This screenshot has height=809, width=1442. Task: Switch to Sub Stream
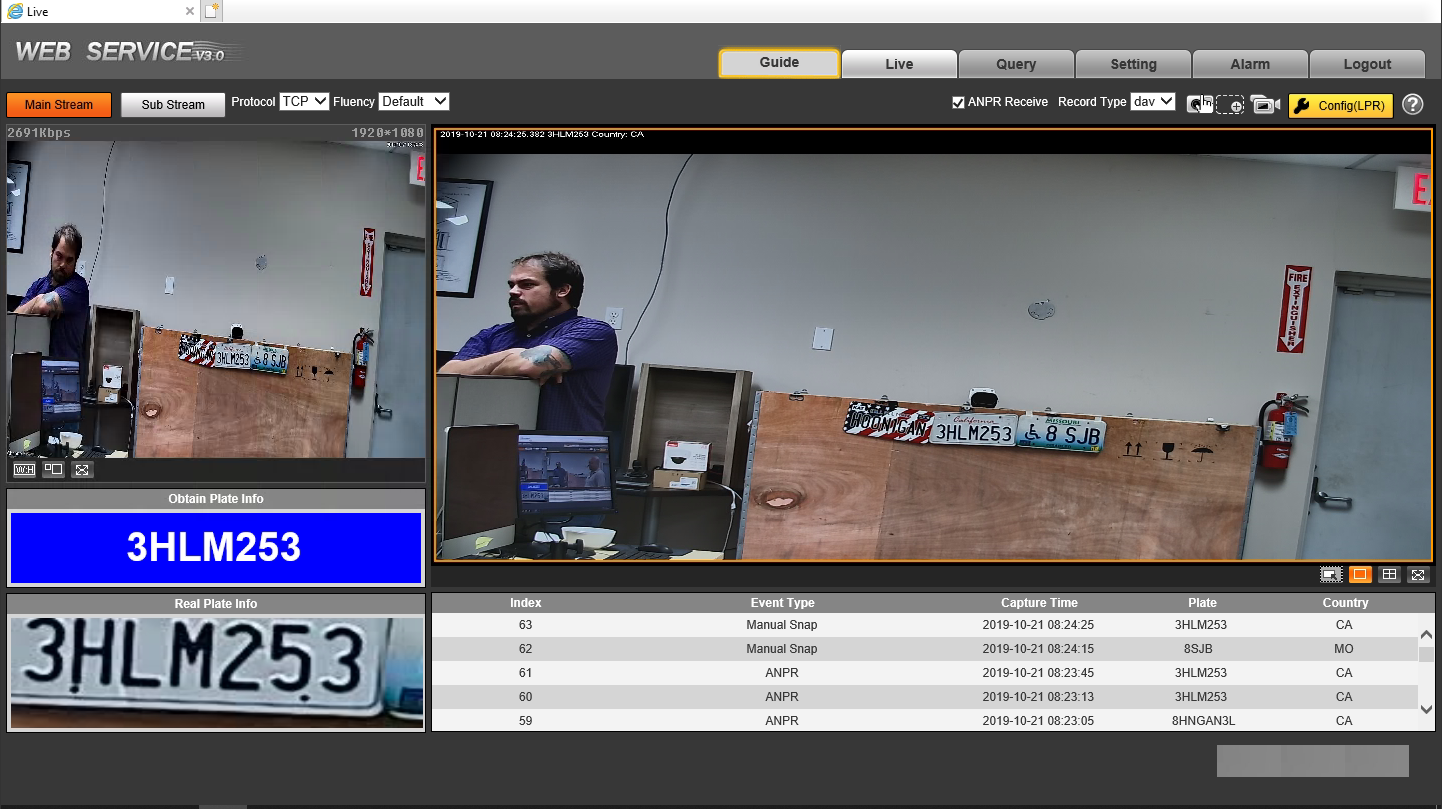tap(173, 105)
